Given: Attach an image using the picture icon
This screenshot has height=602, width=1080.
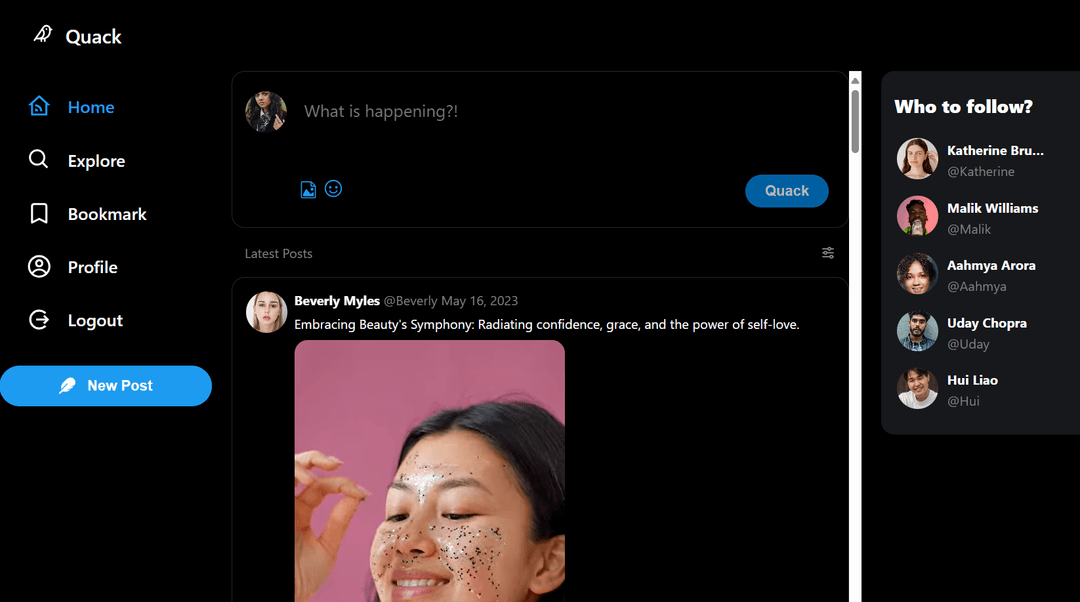Looking at the screenshot, I should pos(308,189).
